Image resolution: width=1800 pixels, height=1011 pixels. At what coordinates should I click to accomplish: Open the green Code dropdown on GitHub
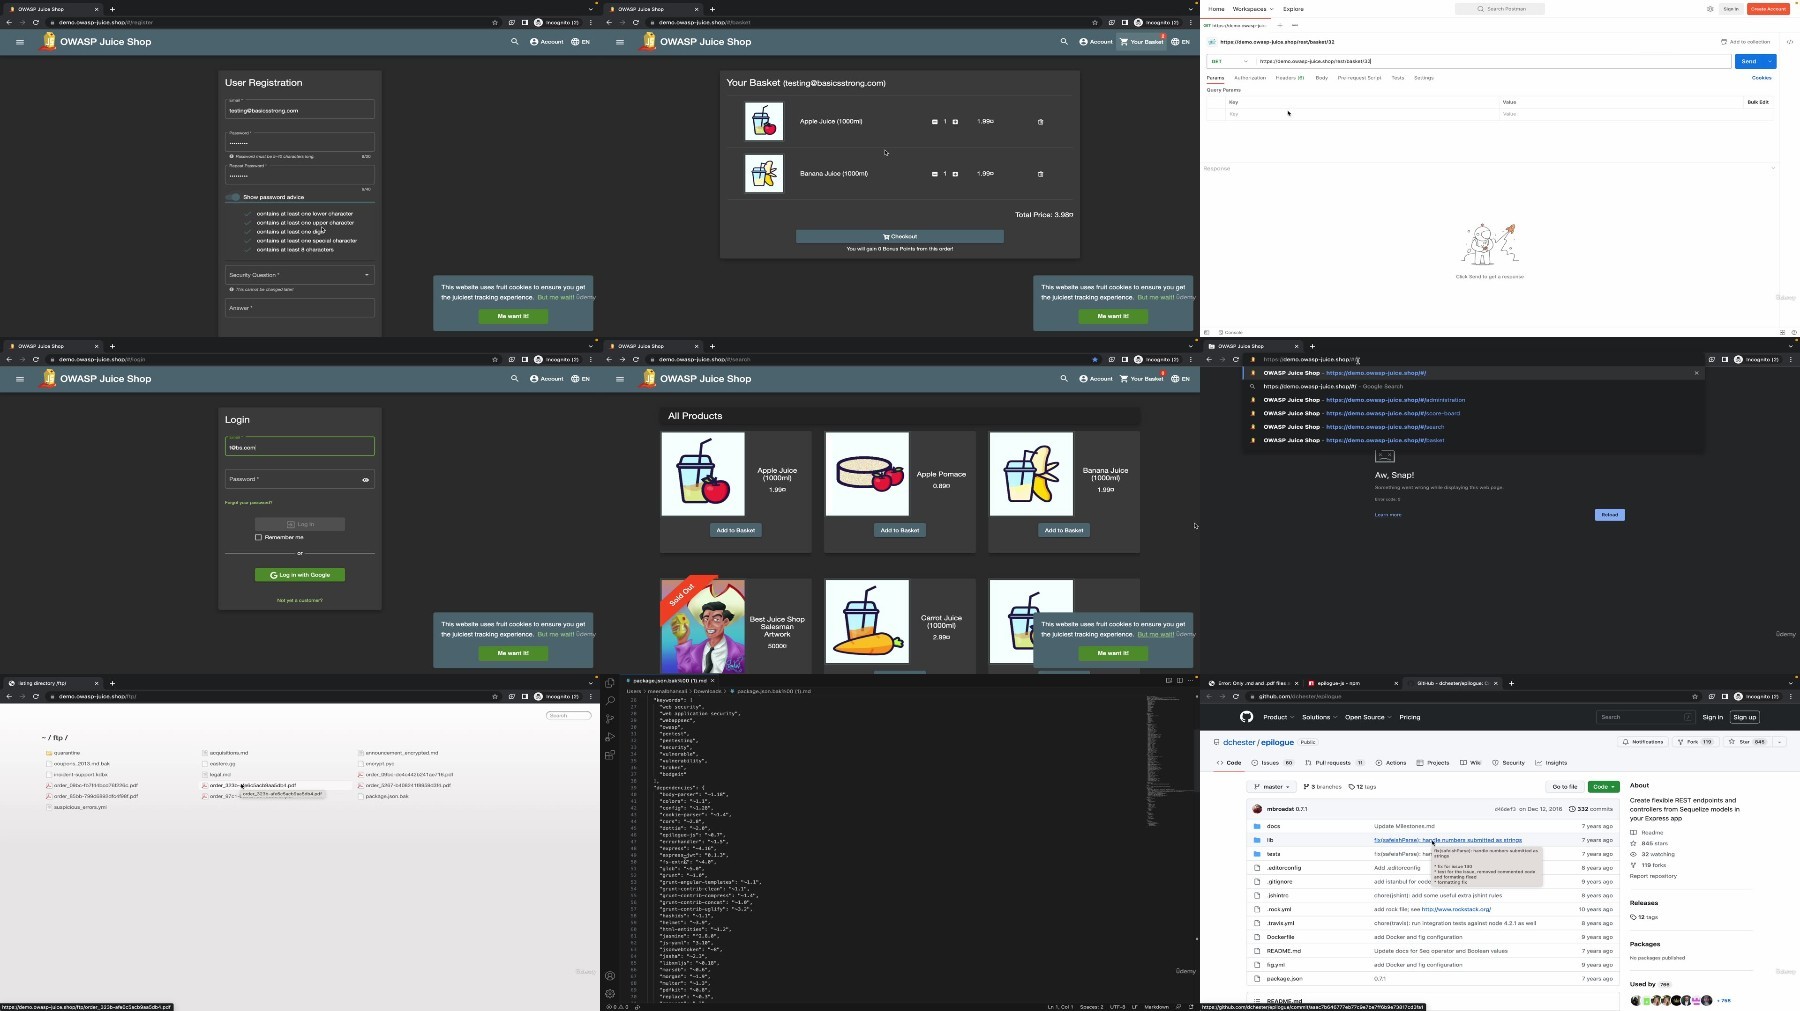point(1603,787)
